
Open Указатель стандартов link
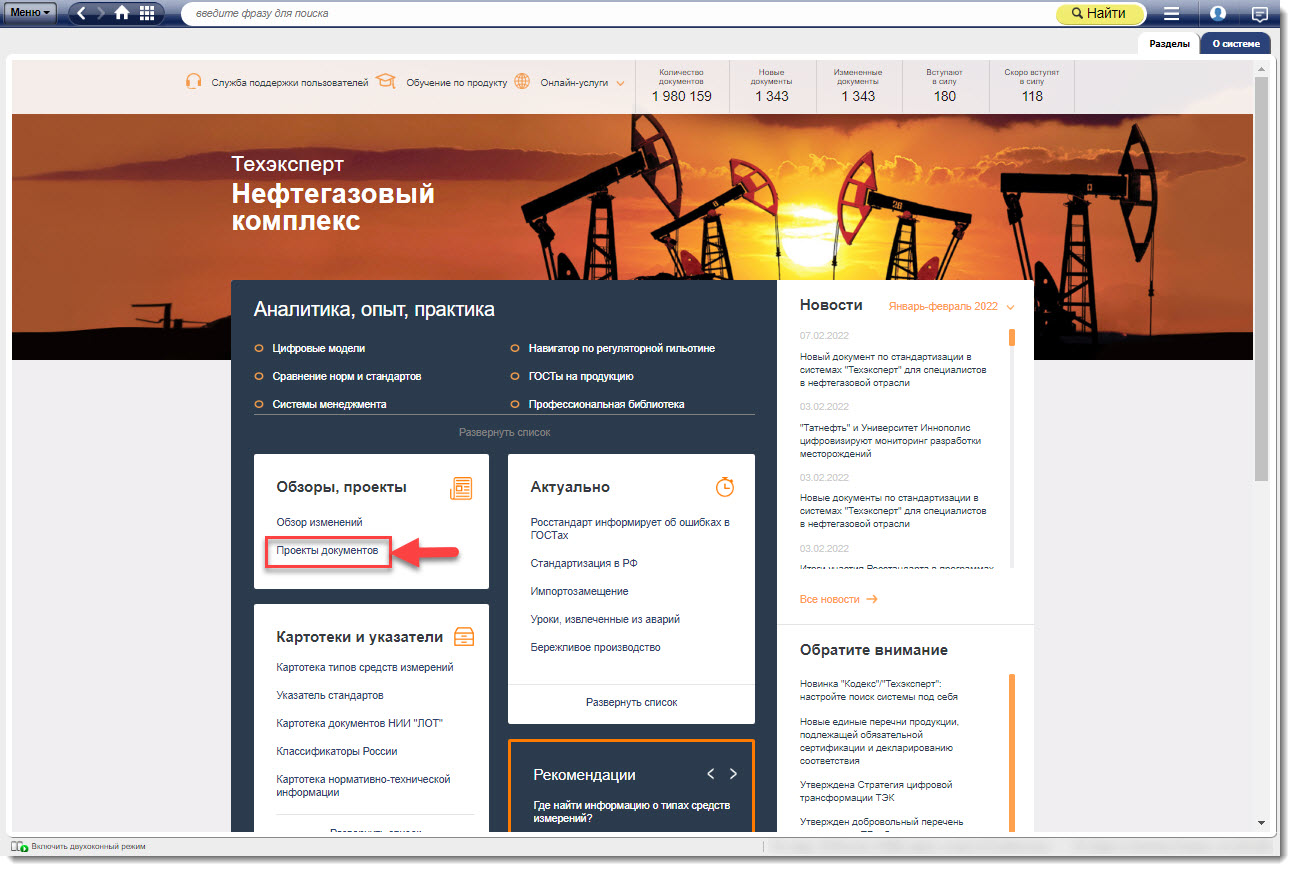click(x=330, y=695)
